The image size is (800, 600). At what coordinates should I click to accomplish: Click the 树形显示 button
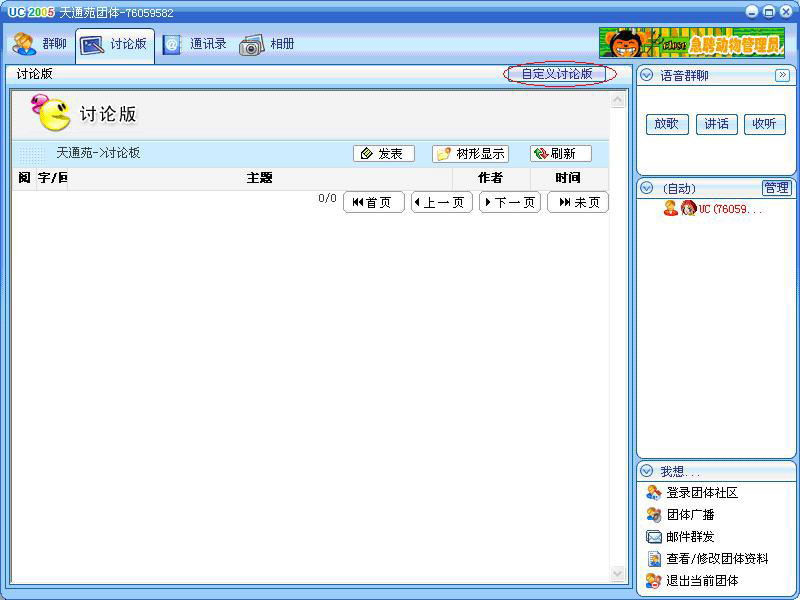470,154
